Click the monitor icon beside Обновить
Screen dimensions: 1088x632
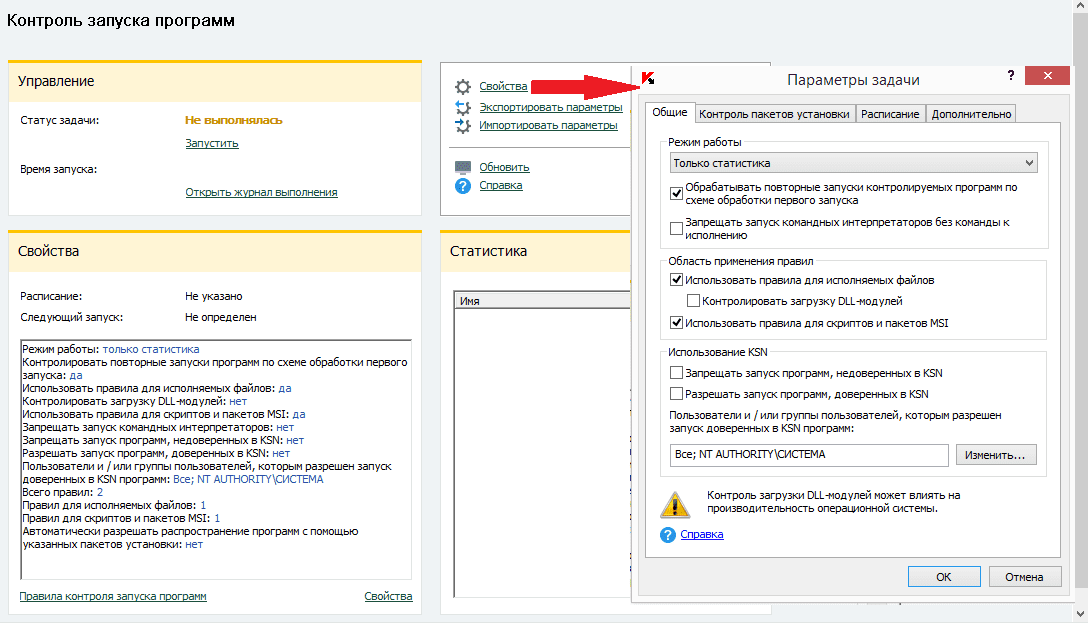click(x=462, y=167)
